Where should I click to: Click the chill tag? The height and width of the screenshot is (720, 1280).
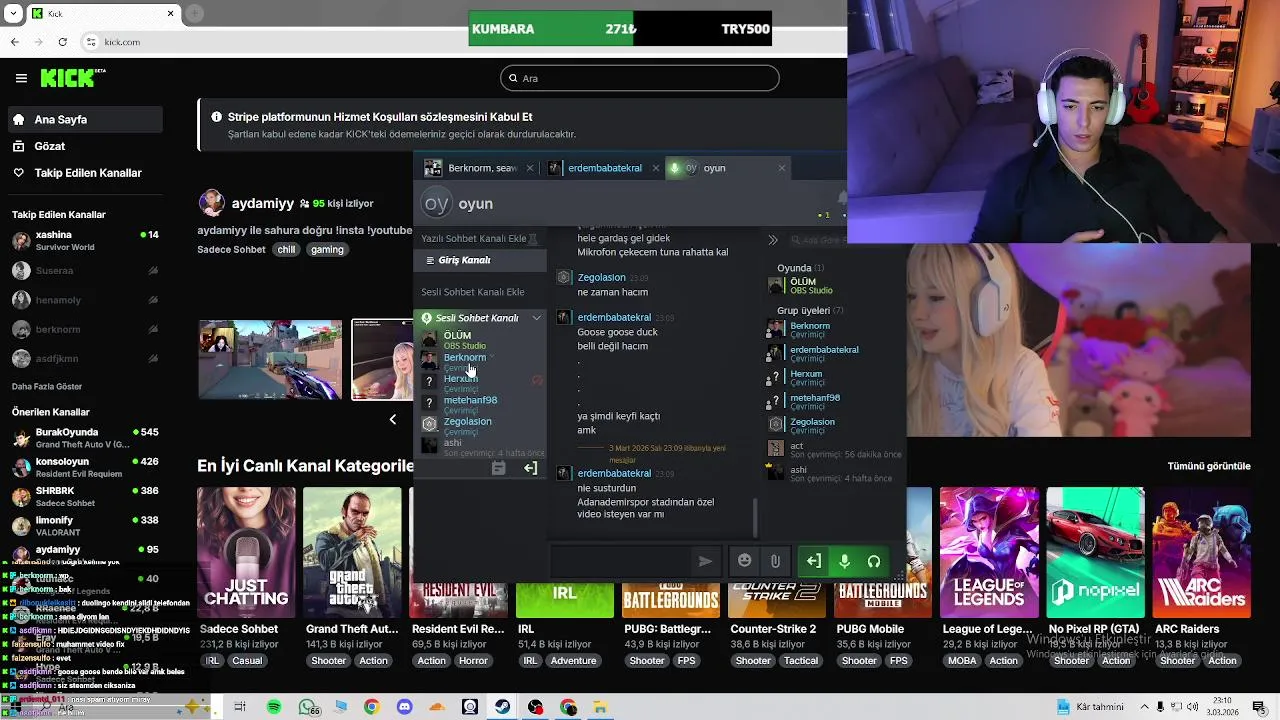point(287,249)
